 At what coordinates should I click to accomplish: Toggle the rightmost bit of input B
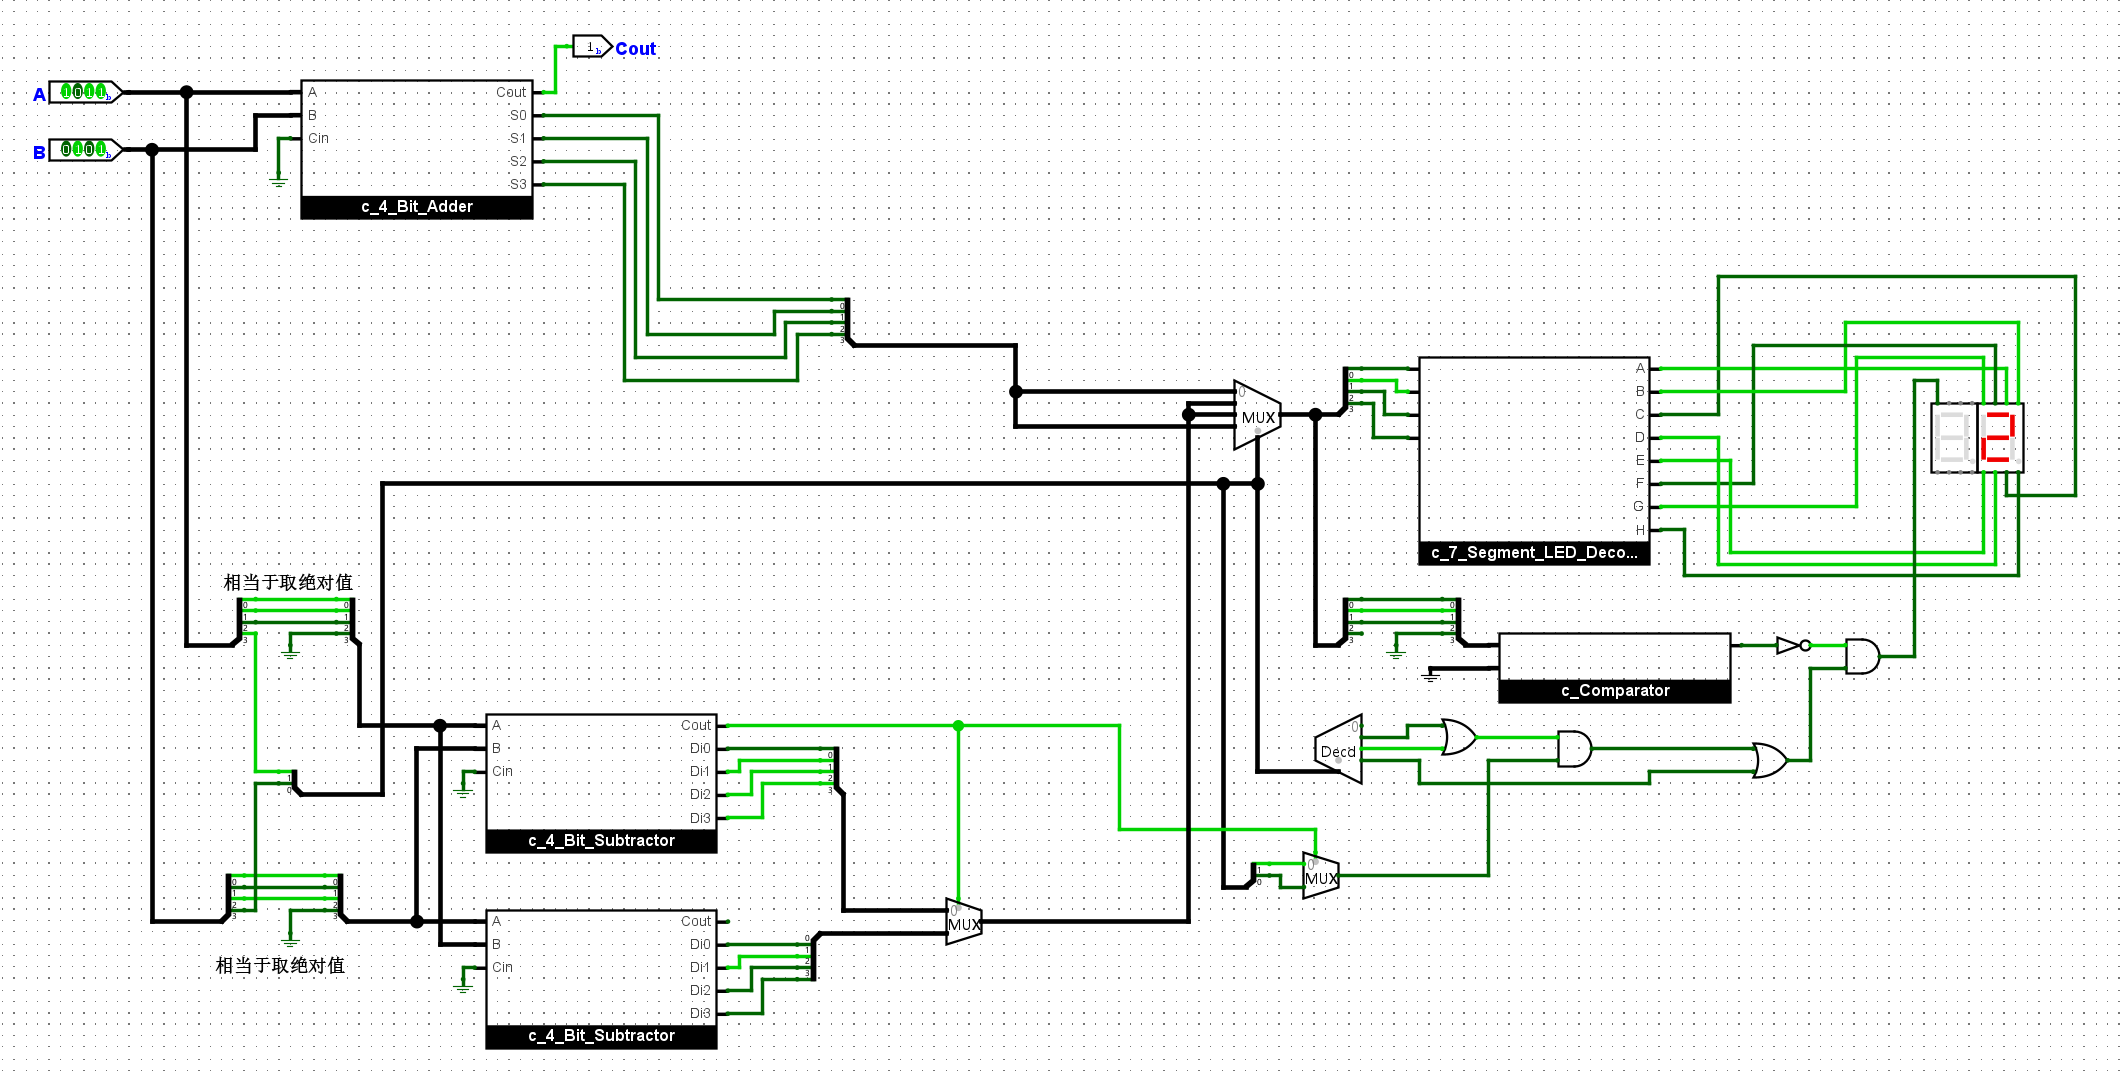(101, 150)
